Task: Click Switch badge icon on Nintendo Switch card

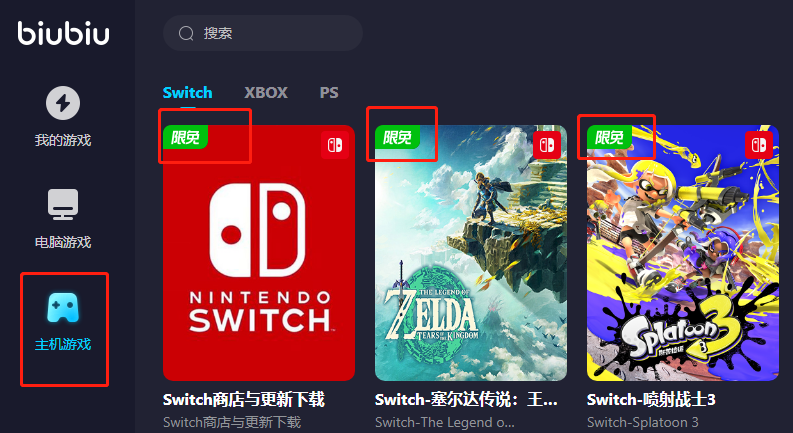Action: coord(335,145)
